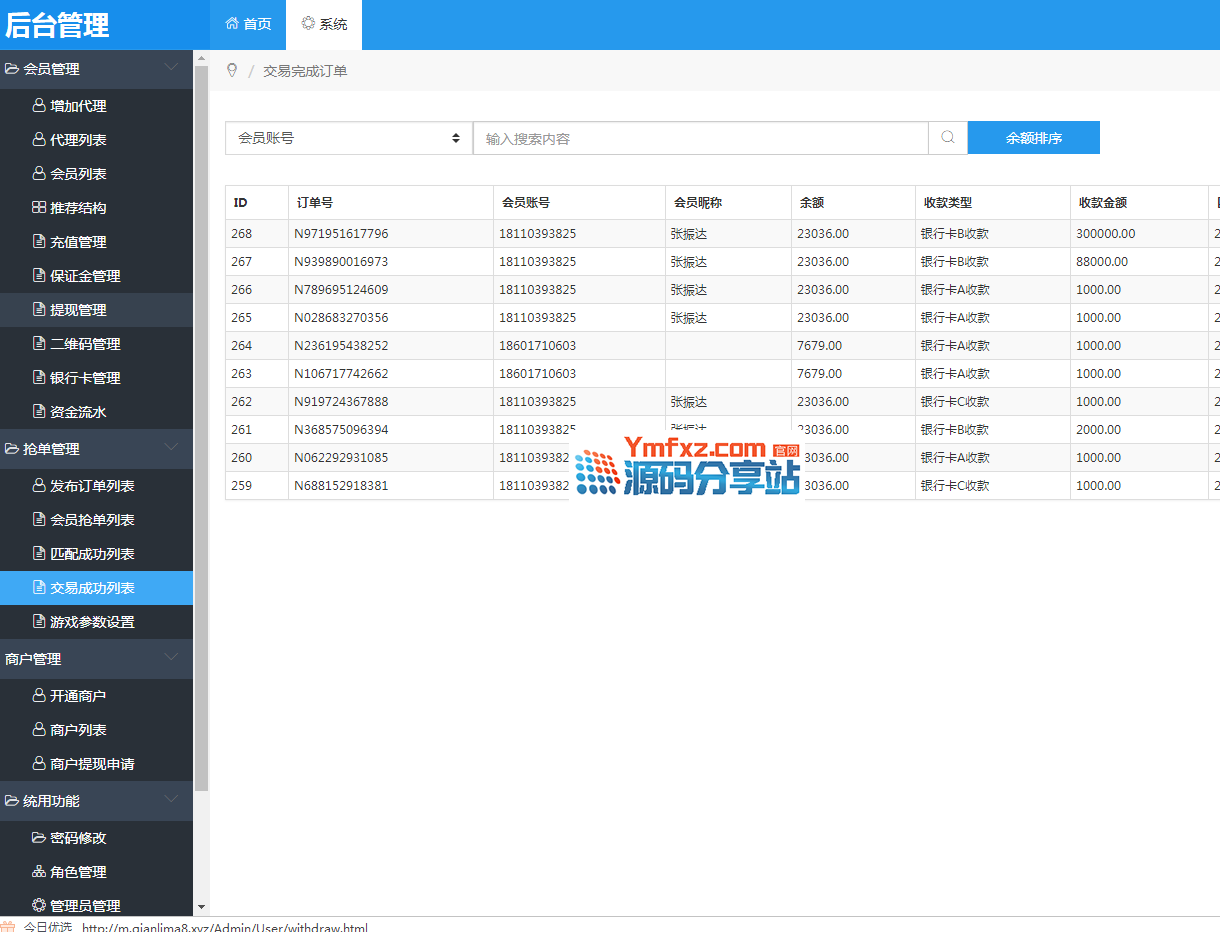Select the 推荐结构 grid icon

(39, 208)
